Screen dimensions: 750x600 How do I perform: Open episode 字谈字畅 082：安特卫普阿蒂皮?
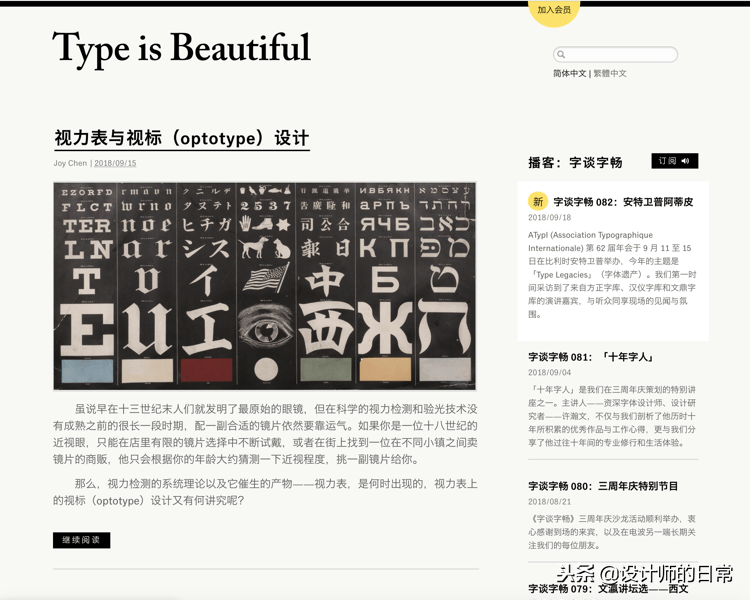click(x=623, y=202)
